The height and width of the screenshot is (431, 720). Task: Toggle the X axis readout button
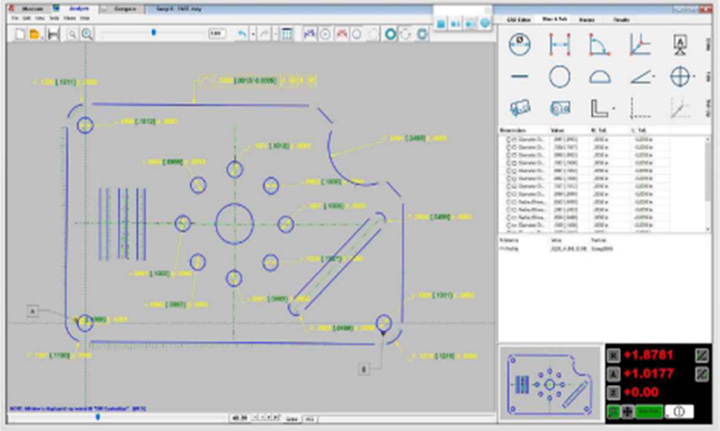click(x=614, y=355)
